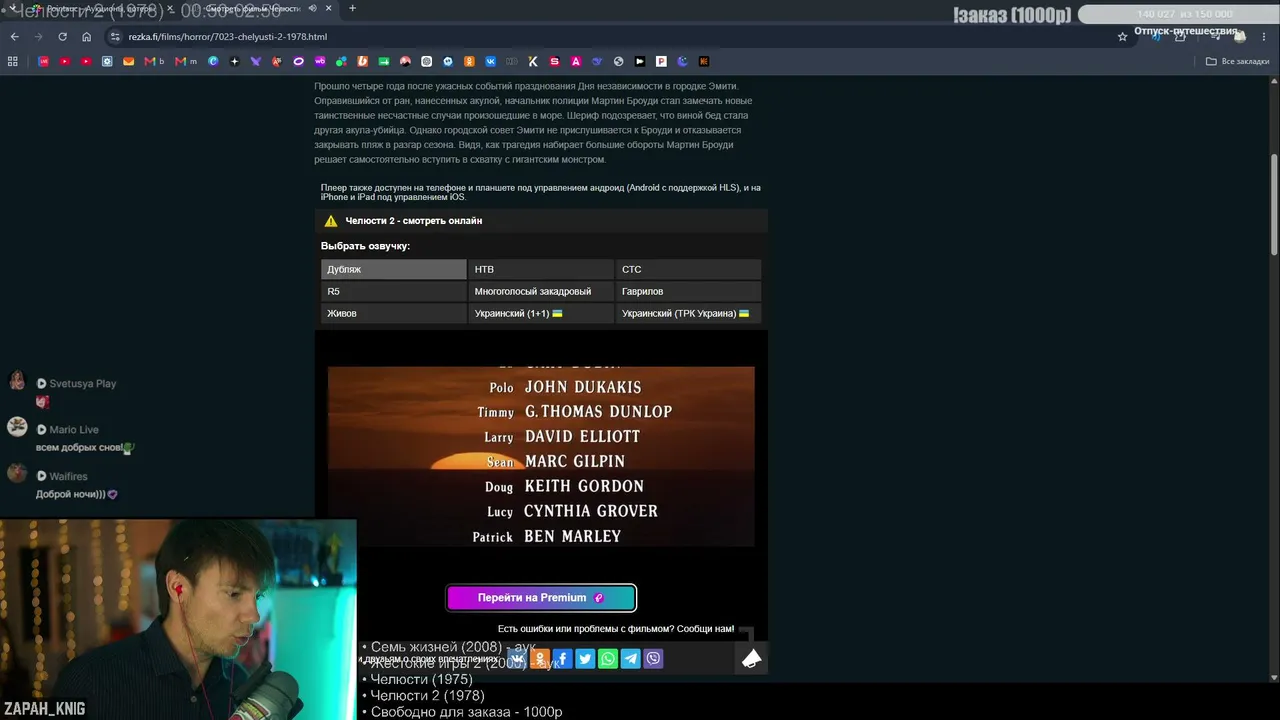Open a new browser tab
The height and width of the screenshot is (720, 1280).
pyautogui.click(x=352, y=9)
